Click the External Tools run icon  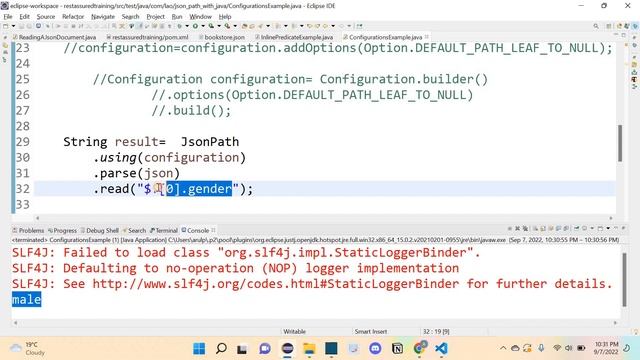(227, 26)
